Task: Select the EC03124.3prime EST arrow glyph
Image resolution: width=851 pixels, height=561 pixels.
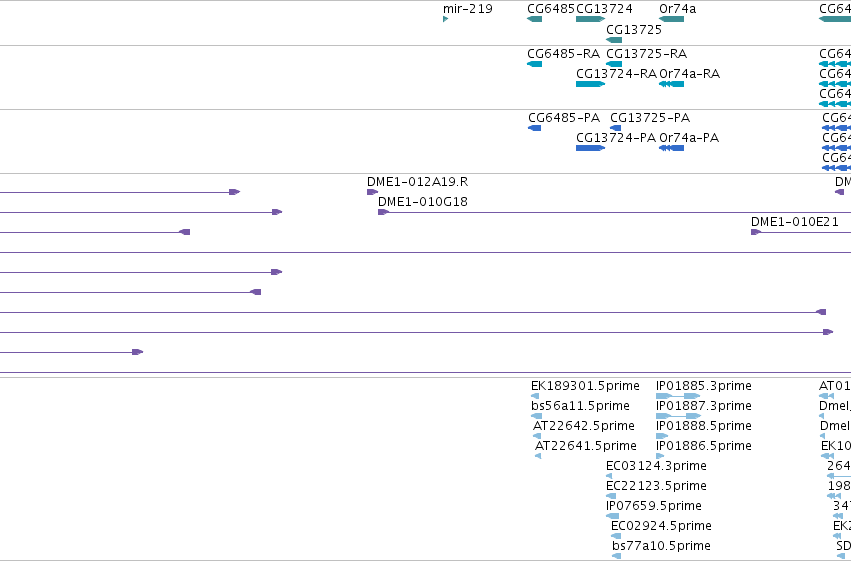Action: point(609,476)
